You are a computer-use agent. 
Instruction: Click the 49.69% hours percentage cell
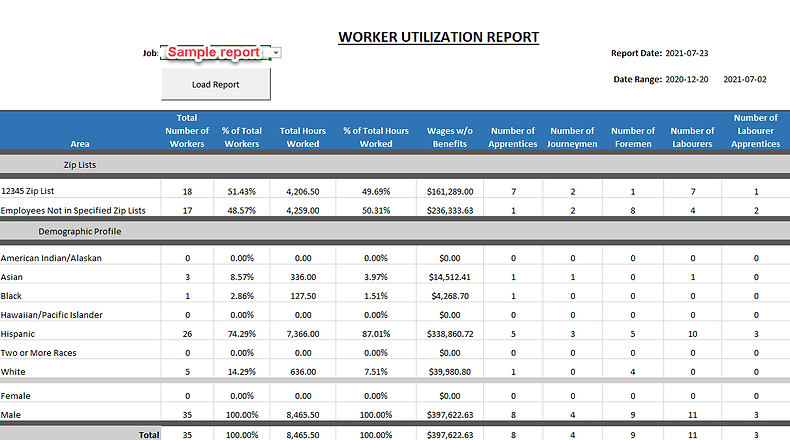(x=376, y=192)
